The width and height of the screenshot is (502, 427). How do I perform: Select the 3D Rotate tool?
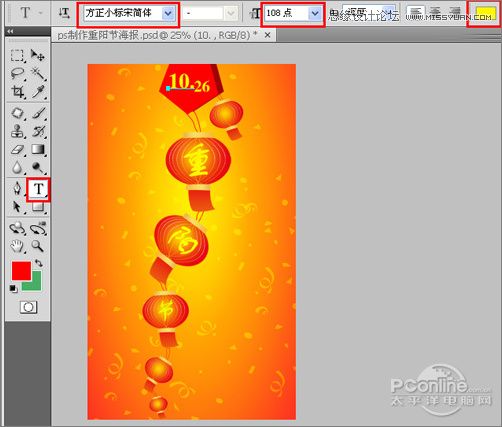pos(17,228)
